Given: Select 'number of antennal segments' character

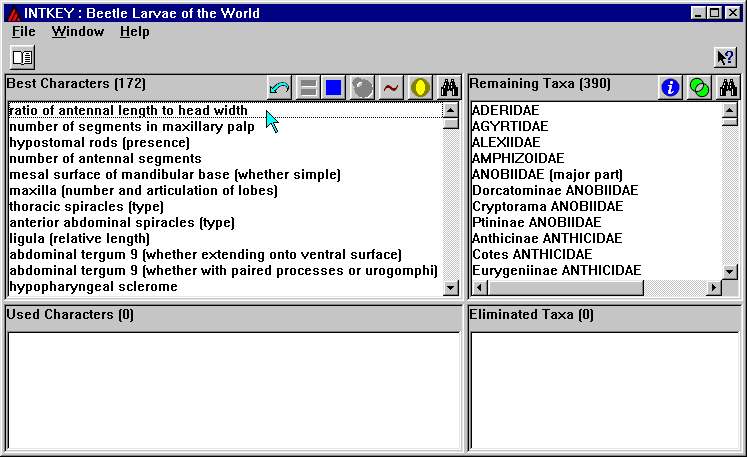Looking at the screenshot, I should [x=105, y=159].
